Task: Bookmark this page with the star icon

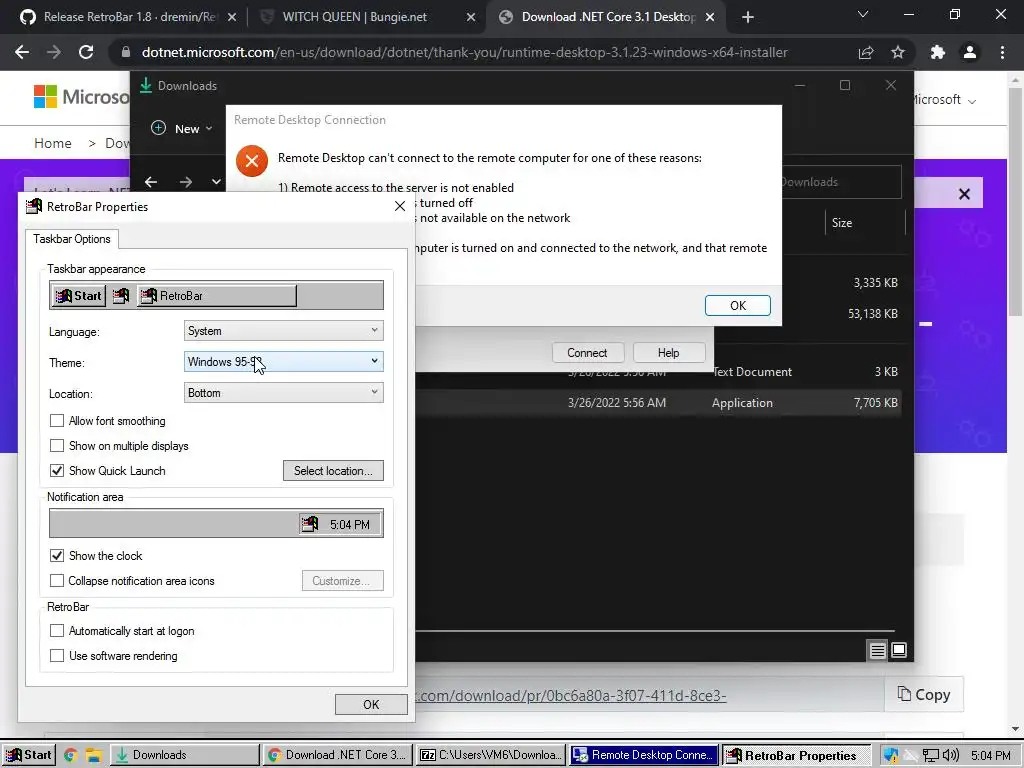Action: tap(898, 52)
